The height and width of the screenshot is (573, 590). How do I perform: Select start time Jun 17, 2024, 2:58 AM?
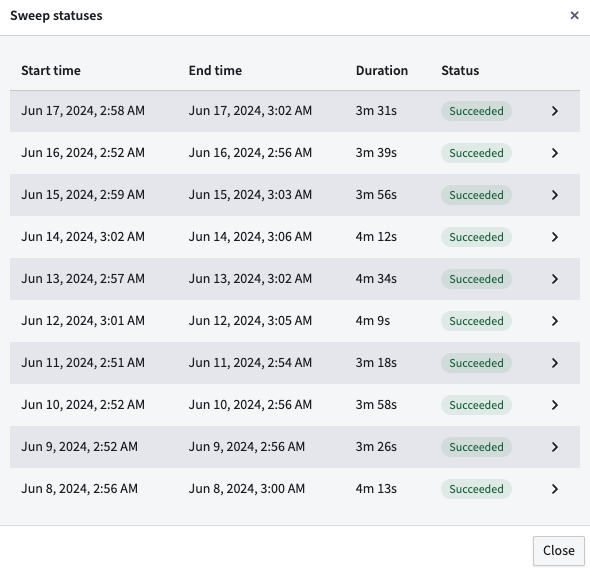83,111
